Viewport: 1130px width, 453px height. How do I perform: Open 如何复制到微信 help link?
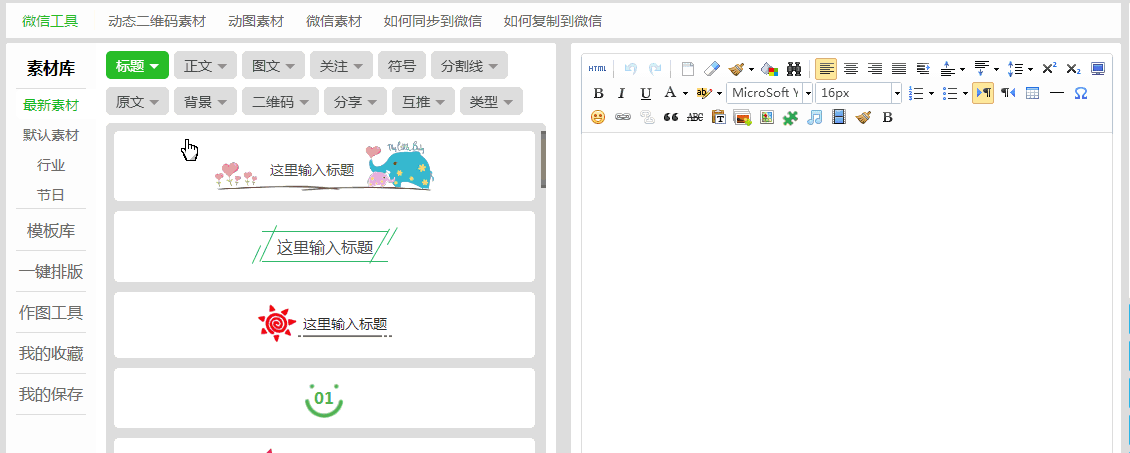[553, 21]
